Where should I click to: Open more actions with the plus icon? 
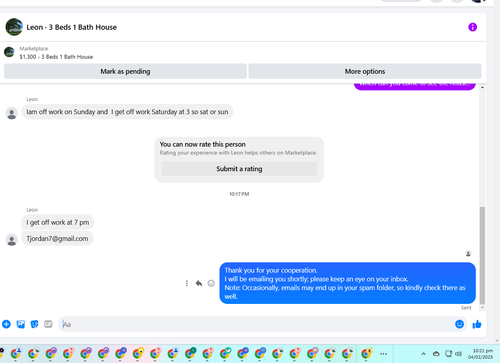pyautogui.click(x=6, y=324)
